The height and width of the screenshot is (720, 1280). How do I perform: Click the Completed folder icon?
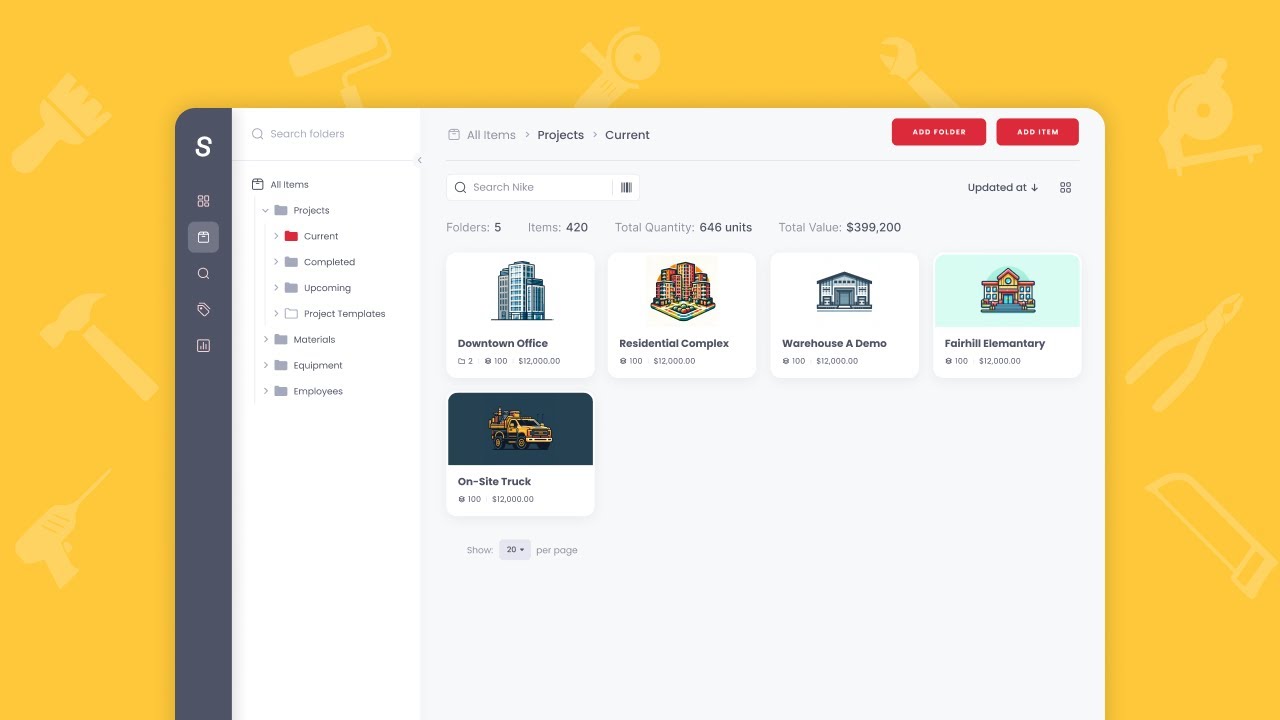(x=291, y=262)
